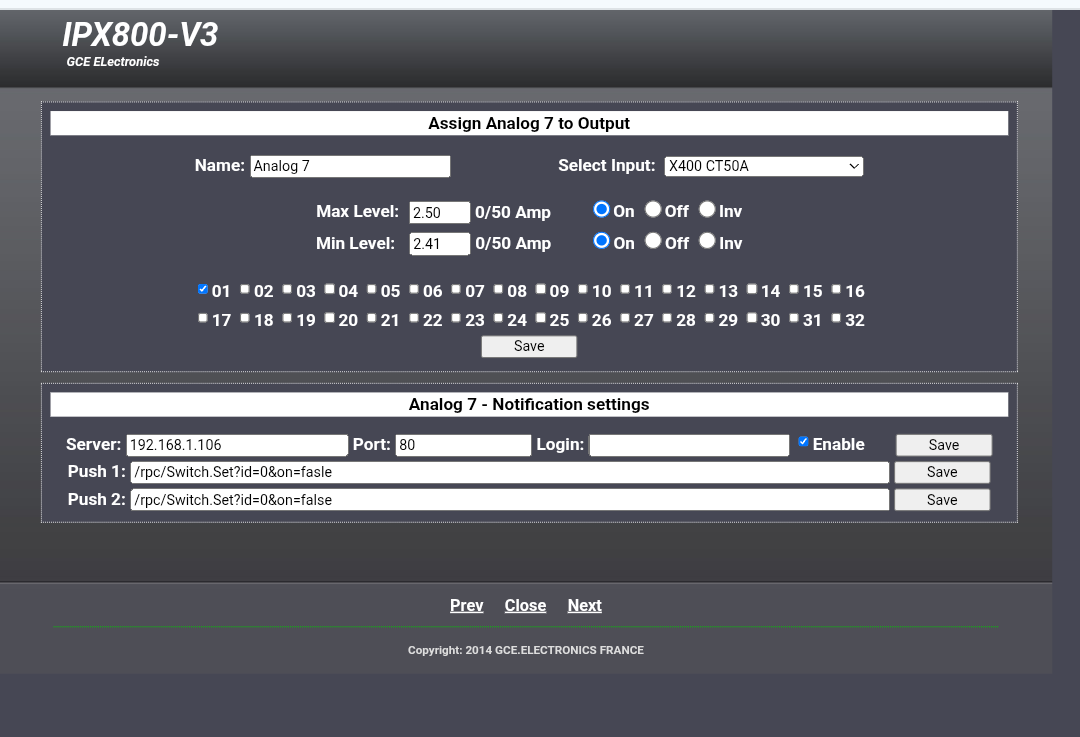Viewport: 1080px width, 737px height.
Task: Go to Next analog page
Action: tap(585, 605)
